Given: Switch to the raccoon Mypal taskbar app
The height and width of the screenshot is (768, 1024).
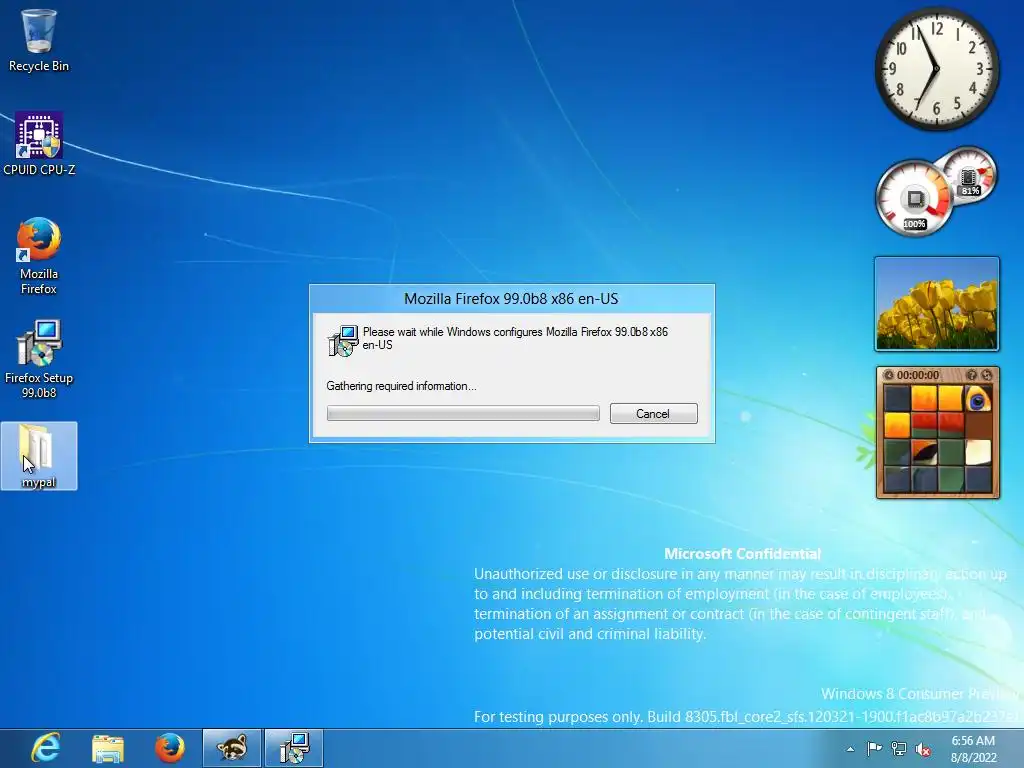Looking at the screenshot, I should pyautogui.click(x=232, y=748).
